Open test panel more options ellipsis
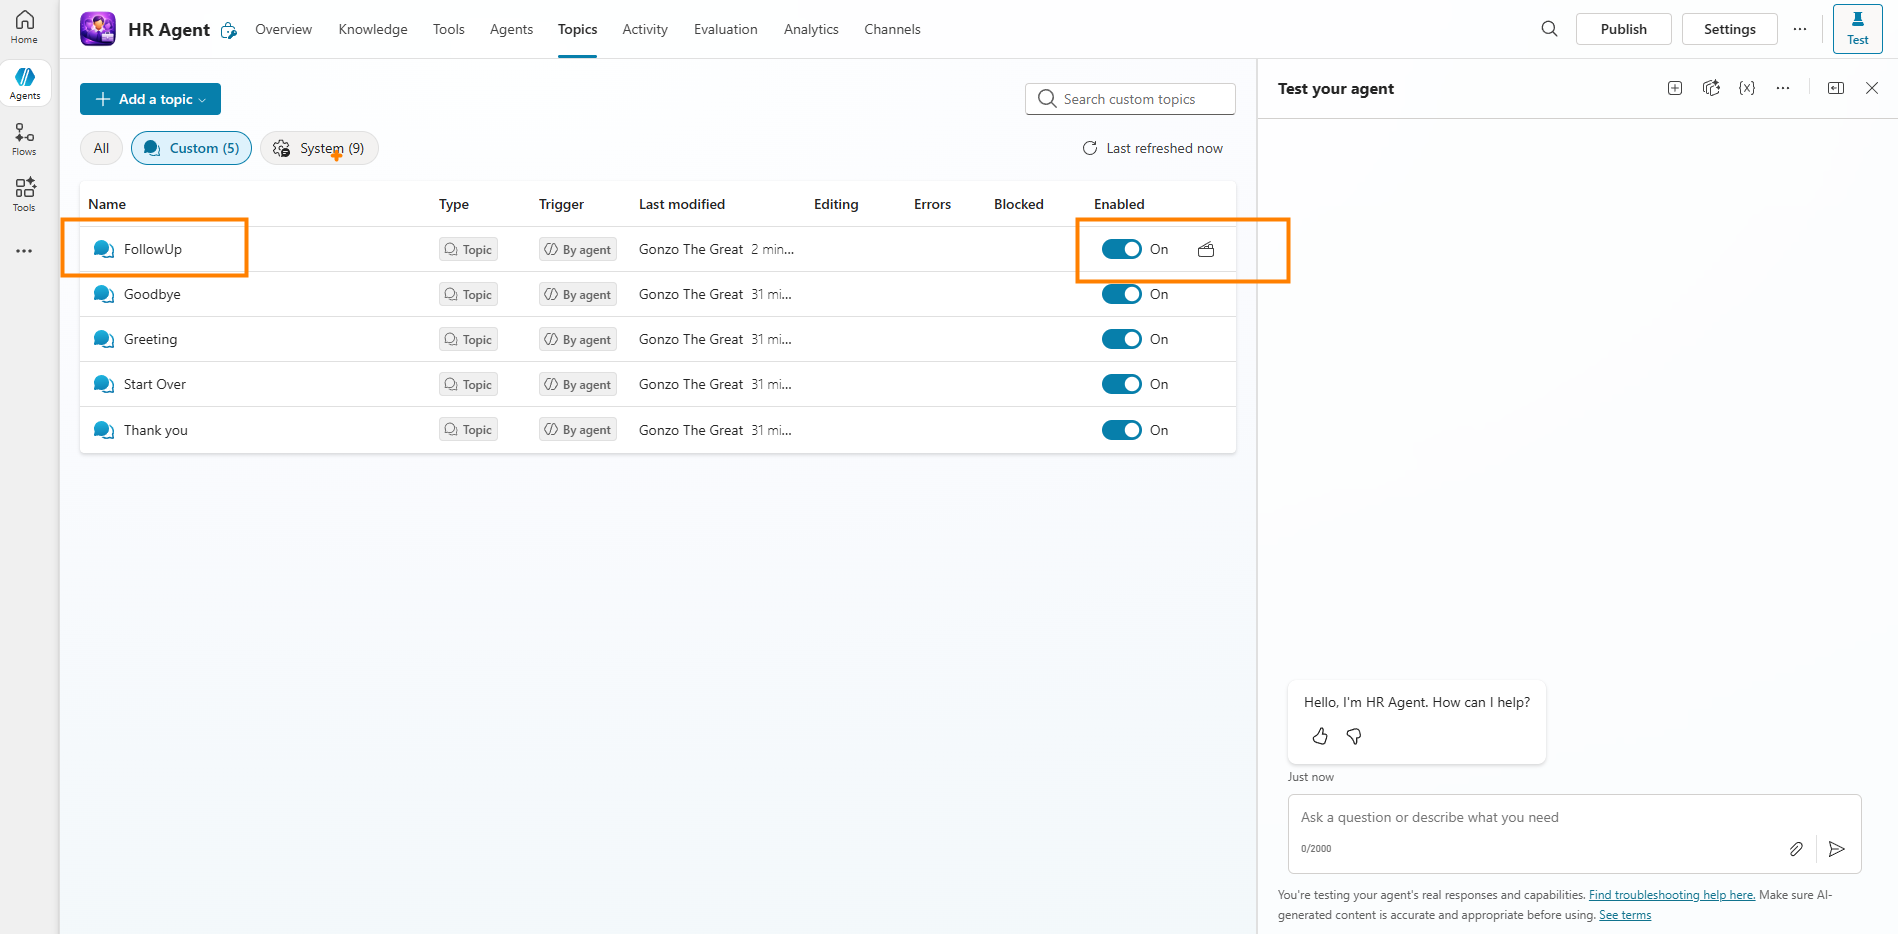Image resolution: width=1898 pixels, height=934 pixels. 1783,88
